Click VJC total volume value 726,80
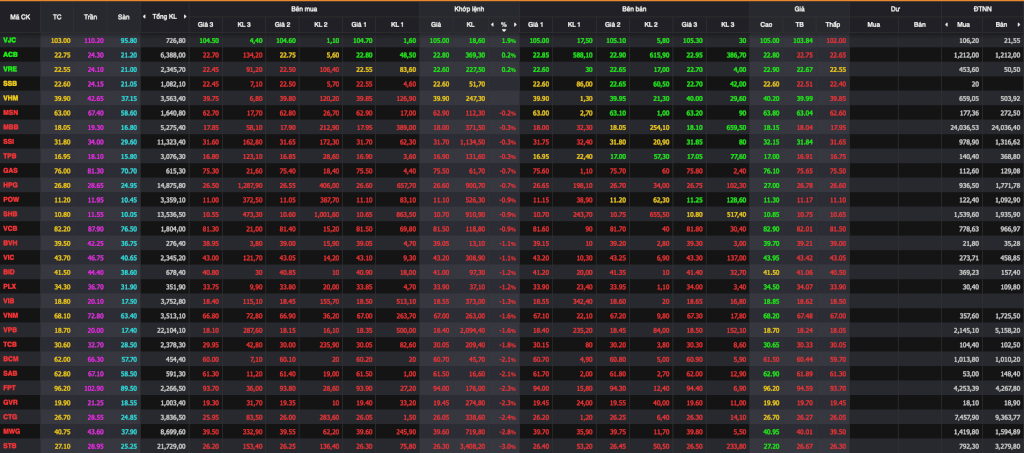 tap(176, 40)
